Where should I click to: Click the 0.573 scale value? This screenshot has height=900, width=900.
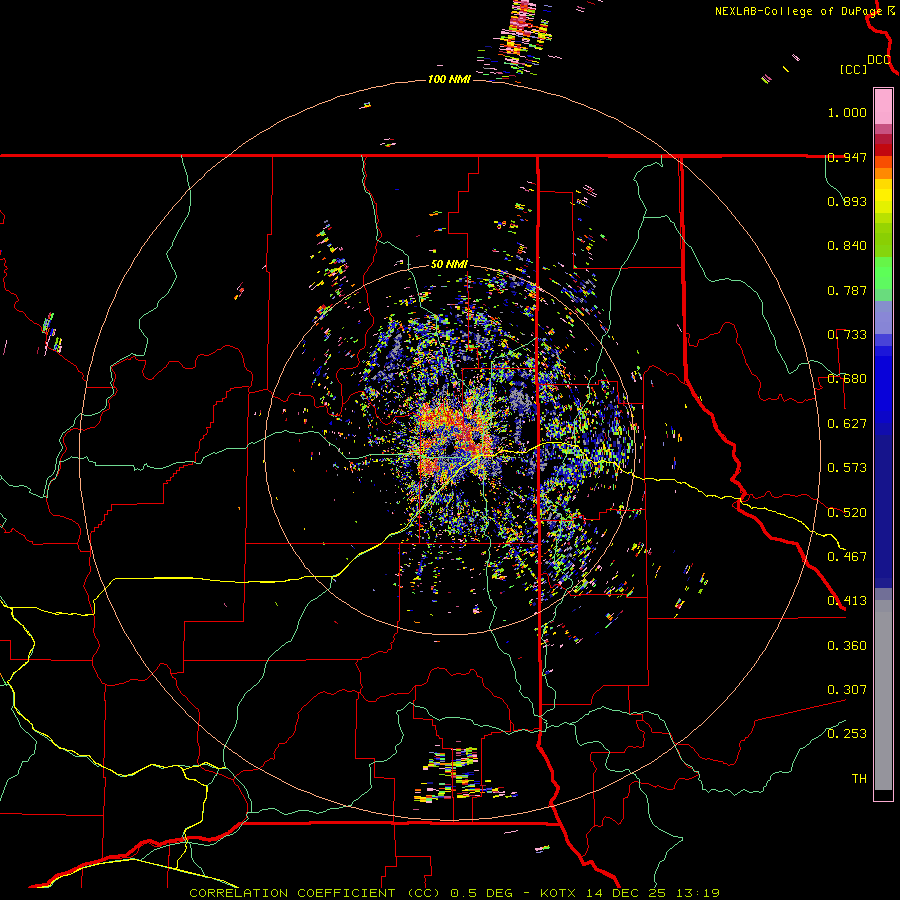[847, 468]
